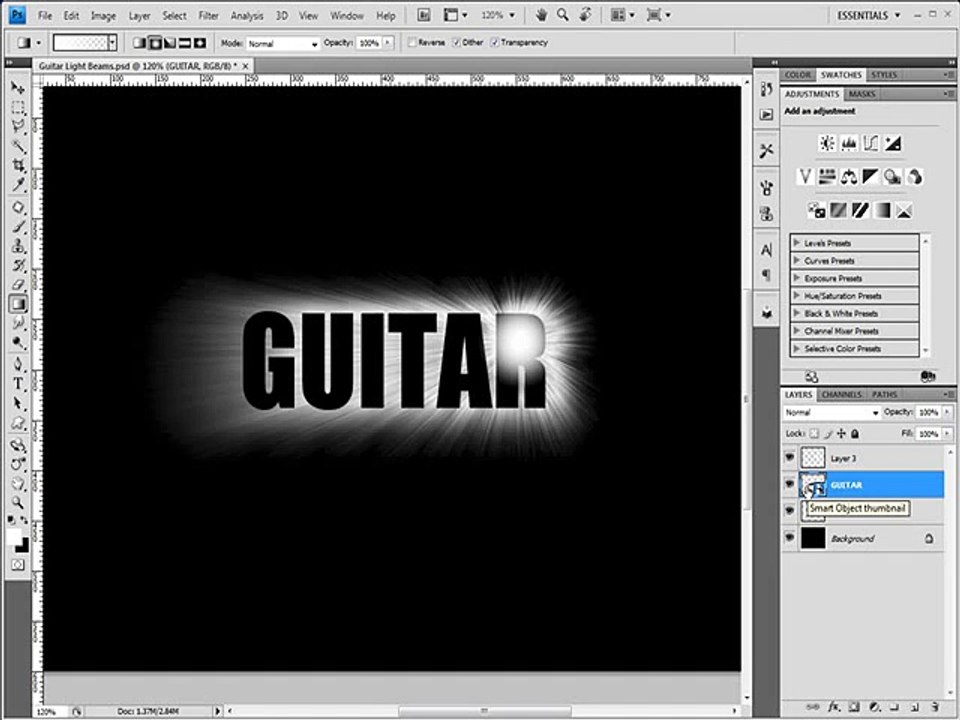The image size is (960, 720).
Task: Select the Magic Wand tool
Action: pyautogui.click(x=18, y=146)
